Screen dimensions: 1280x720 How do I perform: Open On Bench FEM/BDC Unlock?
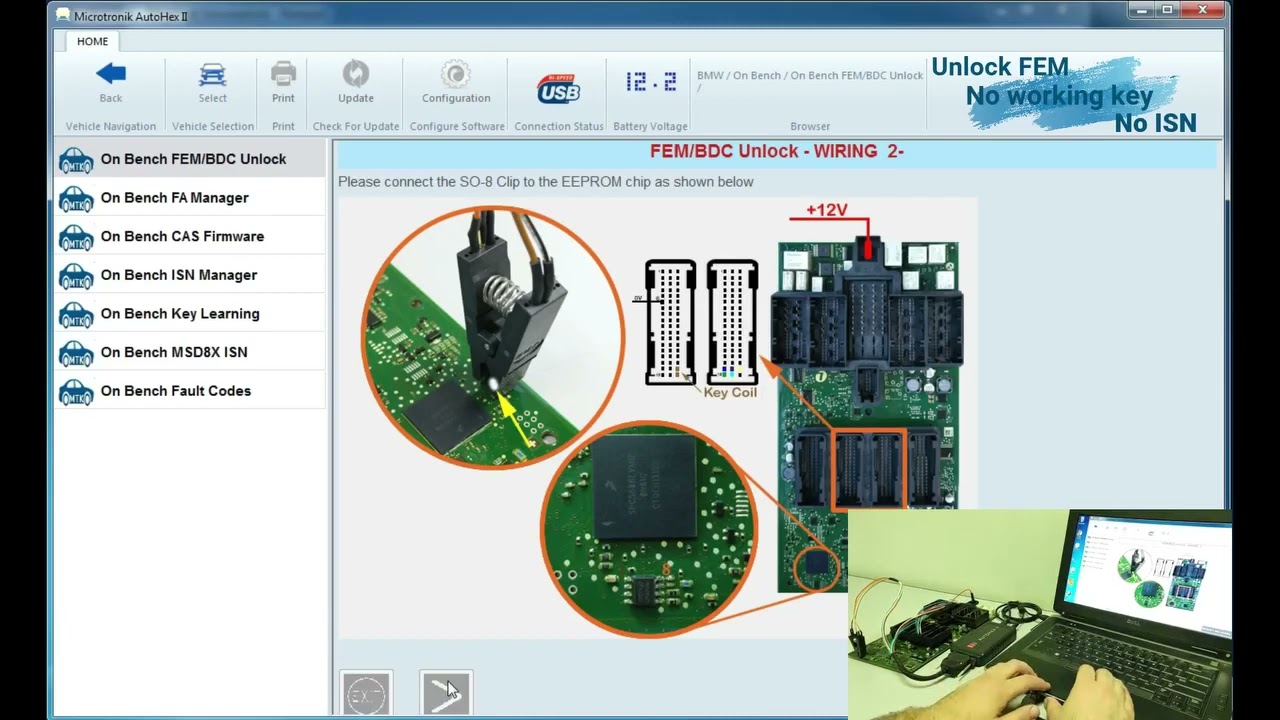point(190,159)
